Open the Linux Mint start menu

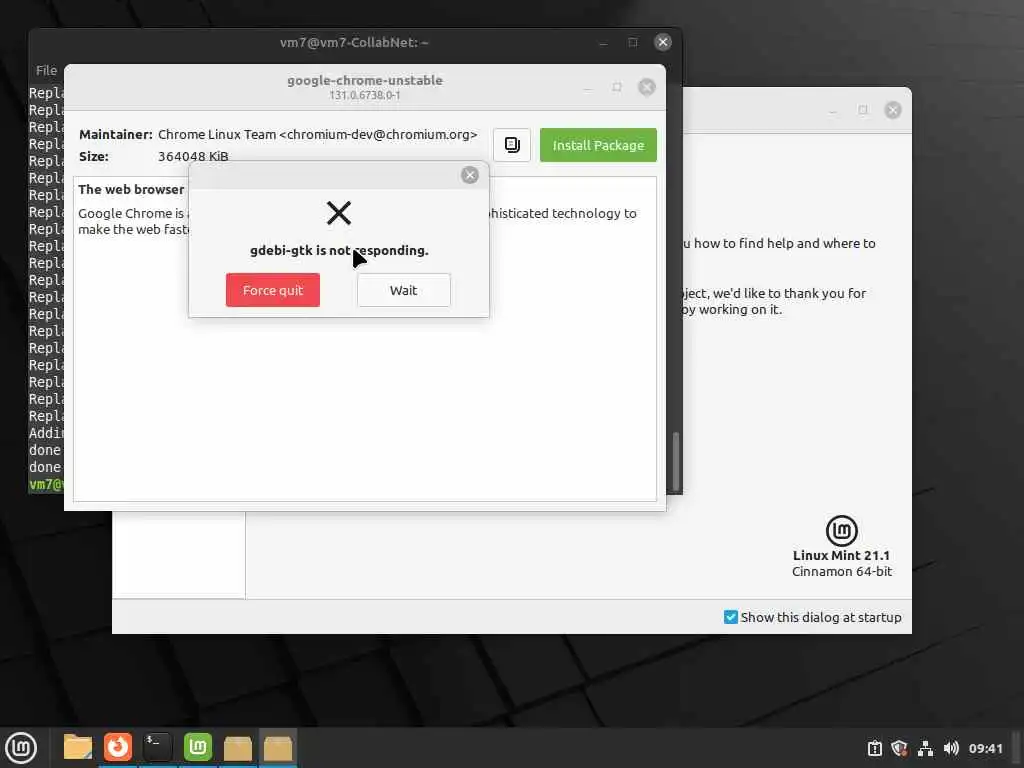[21, 748]
